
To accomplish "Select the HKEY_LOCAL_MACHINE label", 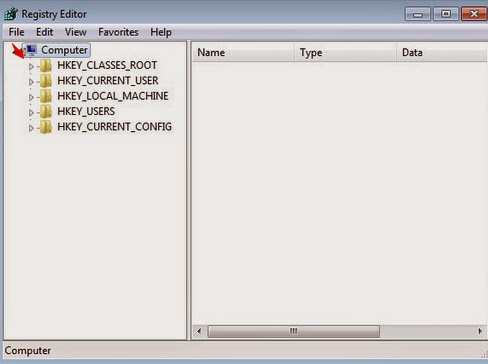I will click(113, 96).
